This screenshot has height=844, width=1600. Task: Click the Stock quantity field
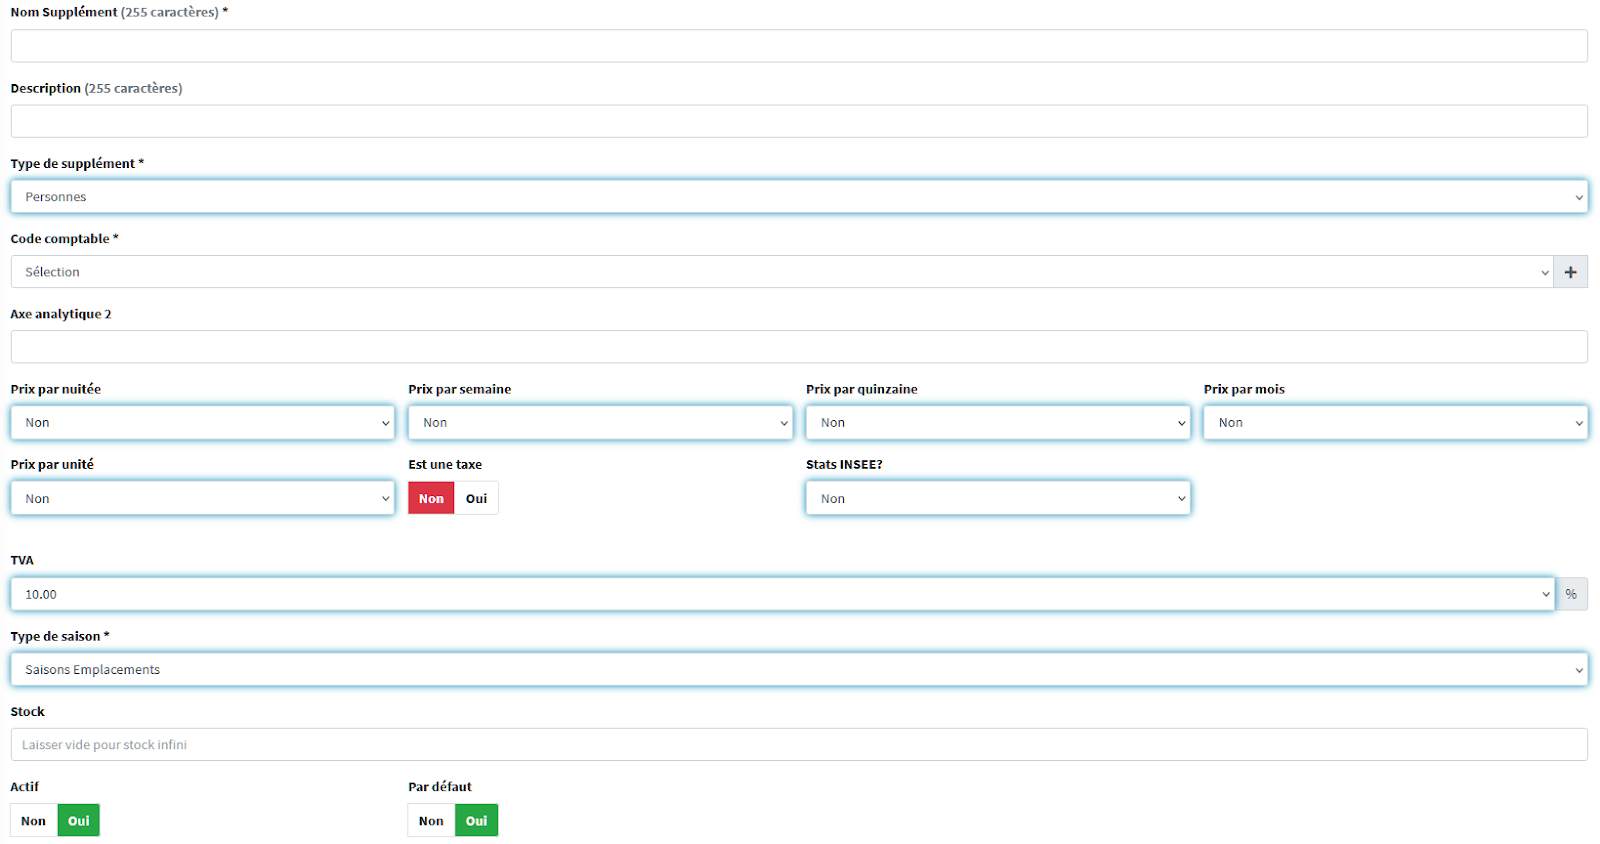(x=798, y=745)
